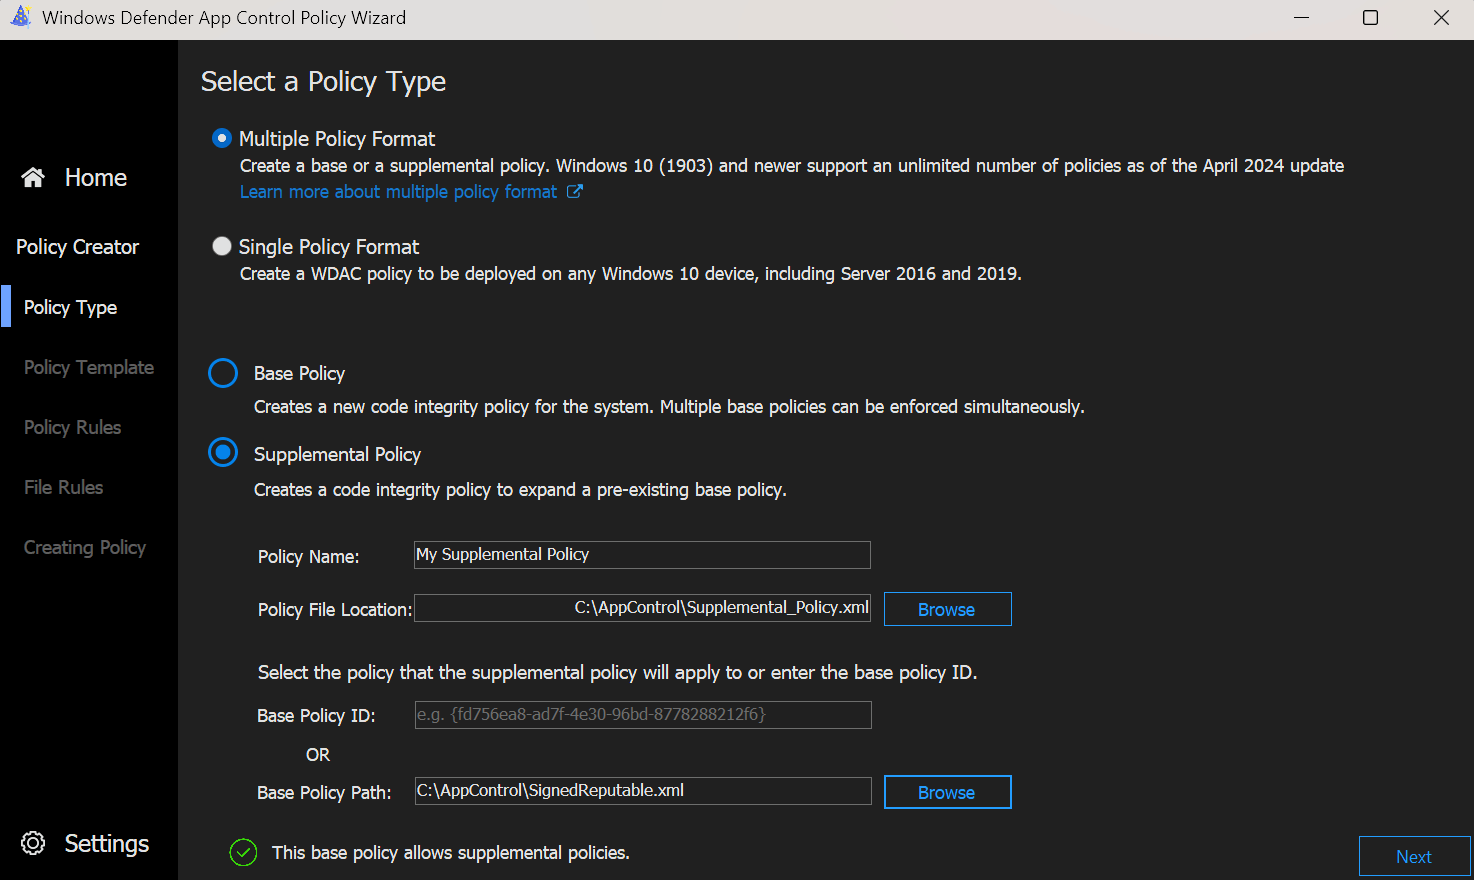Go to Policy Creator in sidebar
1474x880 pixels.
77,247
